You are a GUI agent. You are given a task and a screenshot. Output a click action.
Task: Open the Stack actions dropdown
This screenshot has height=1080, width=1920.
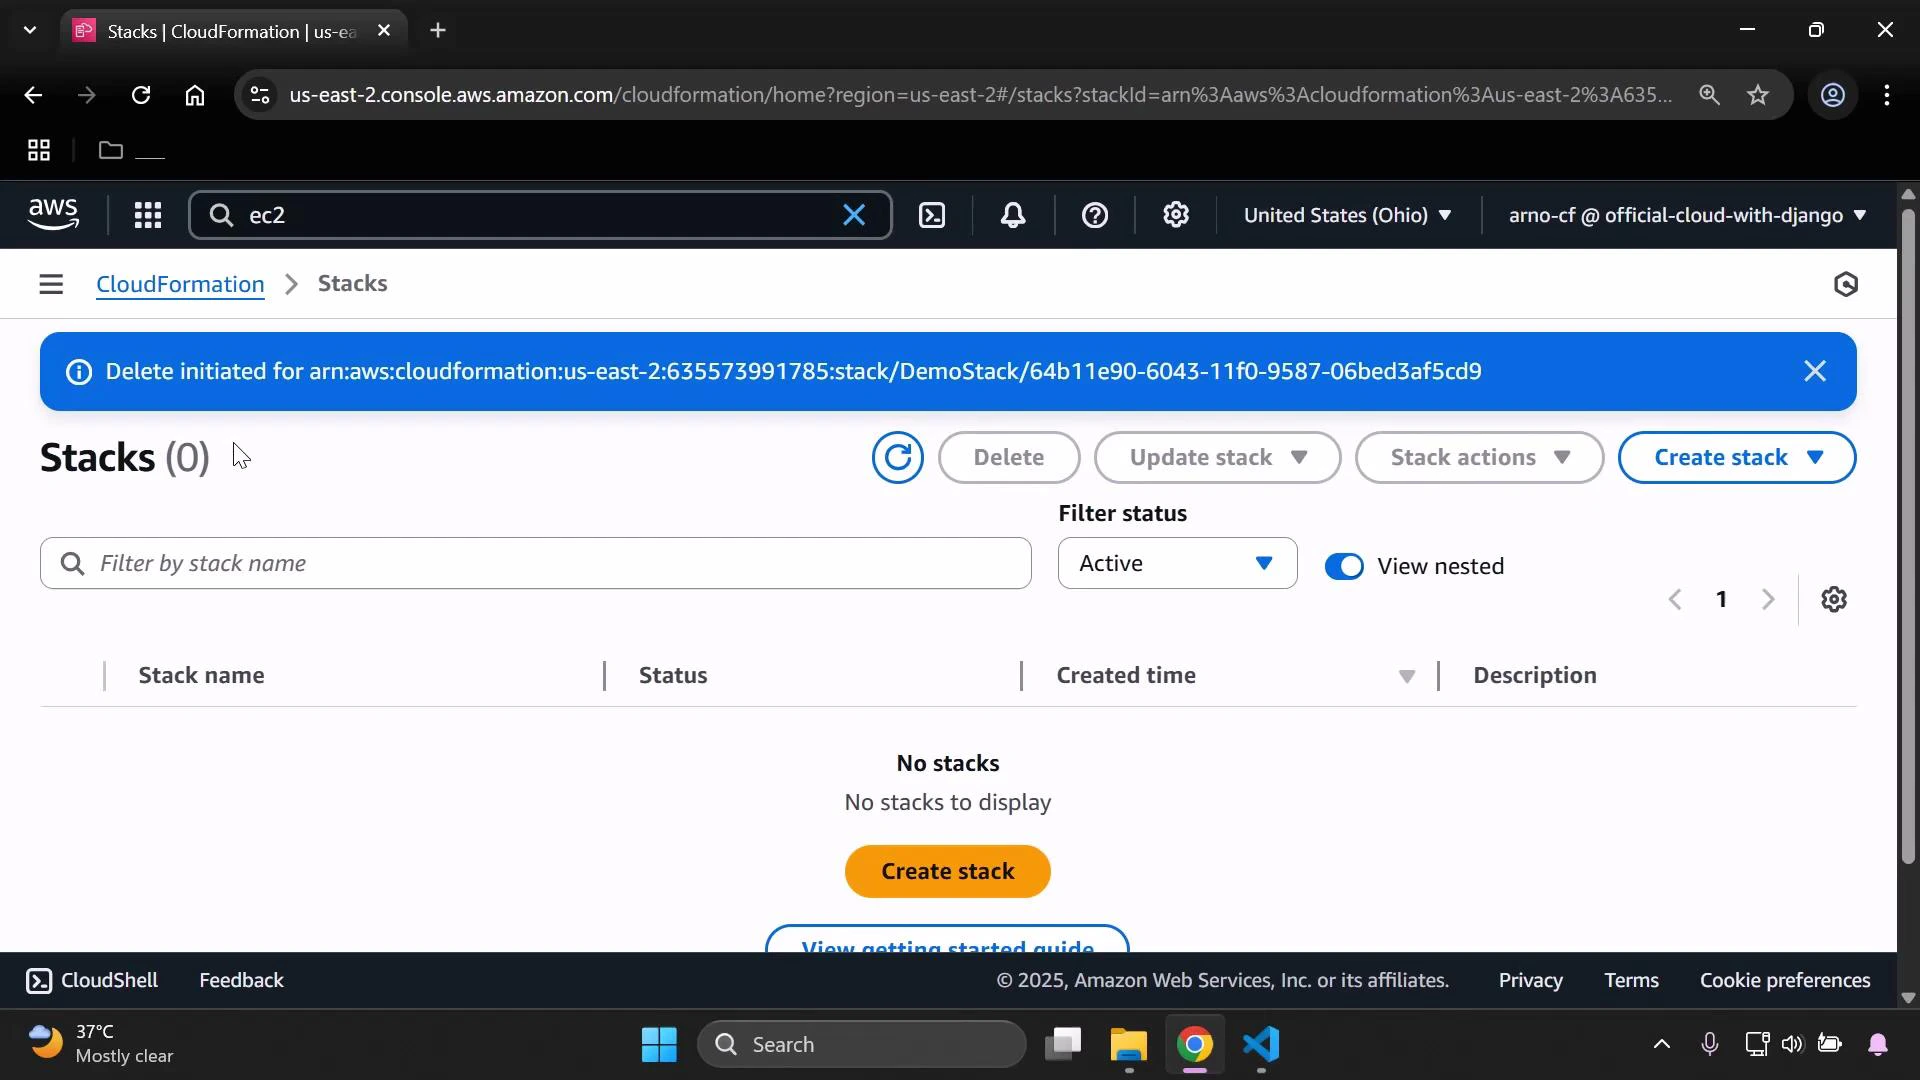coord(1478,457)
